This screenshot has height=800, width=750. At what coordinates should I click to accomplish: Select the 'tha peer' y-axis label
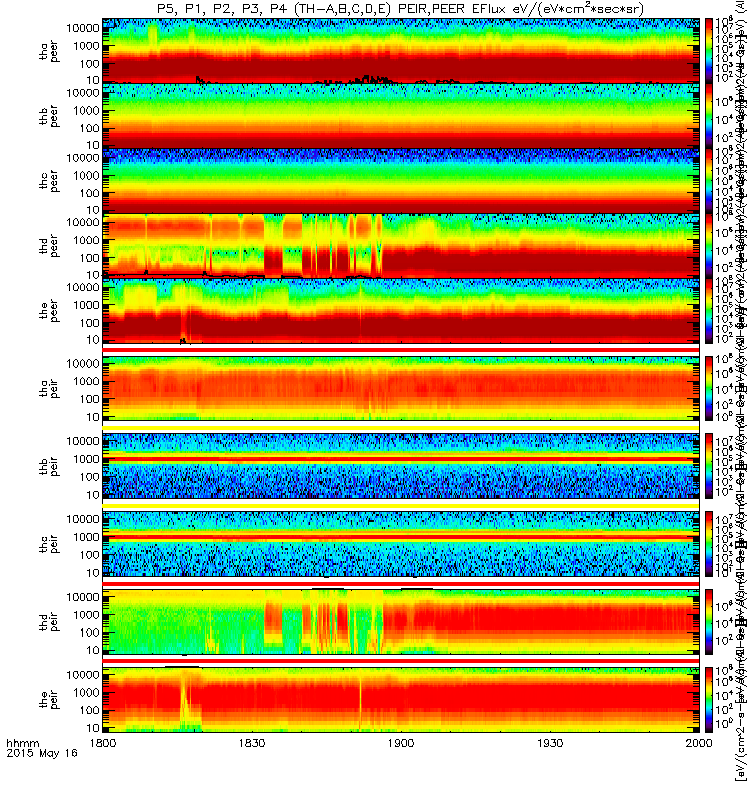coord(49,51)
